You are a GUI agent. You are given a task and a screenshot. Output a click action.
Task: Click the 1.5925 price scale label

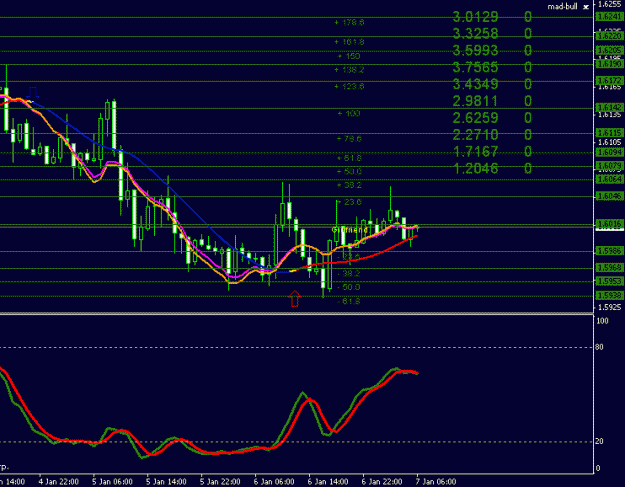(609, 307)
